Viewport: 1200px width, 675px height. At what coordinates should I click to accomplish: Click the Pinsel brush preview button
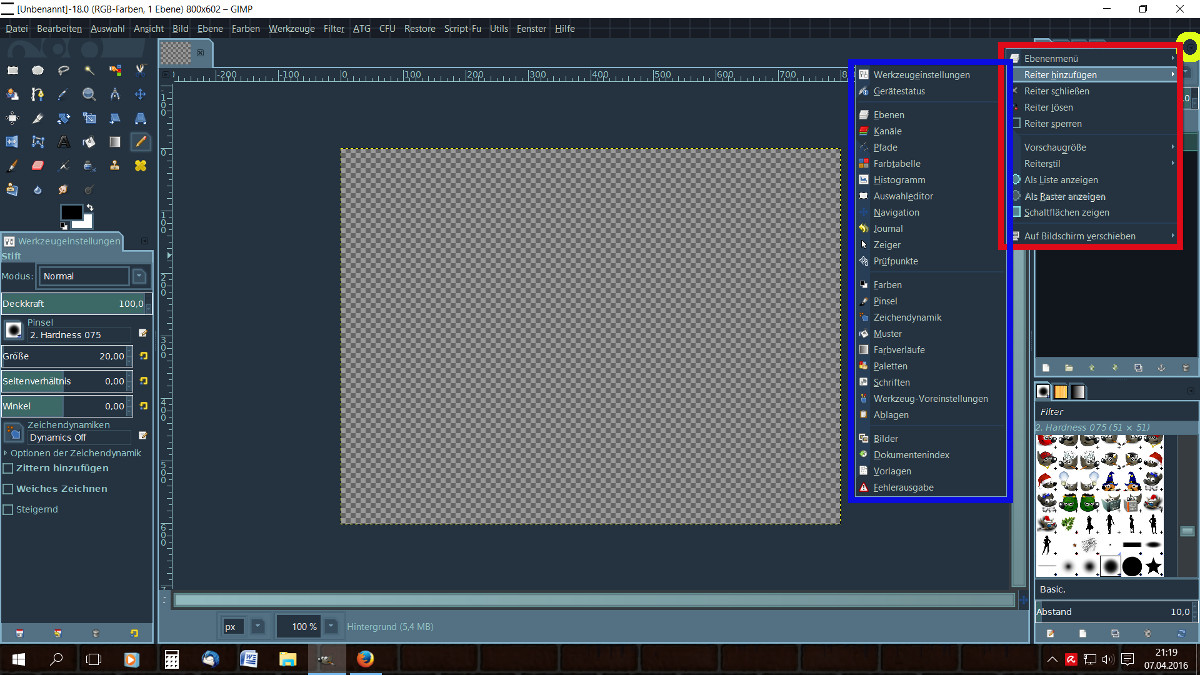[x=14, y=329]
